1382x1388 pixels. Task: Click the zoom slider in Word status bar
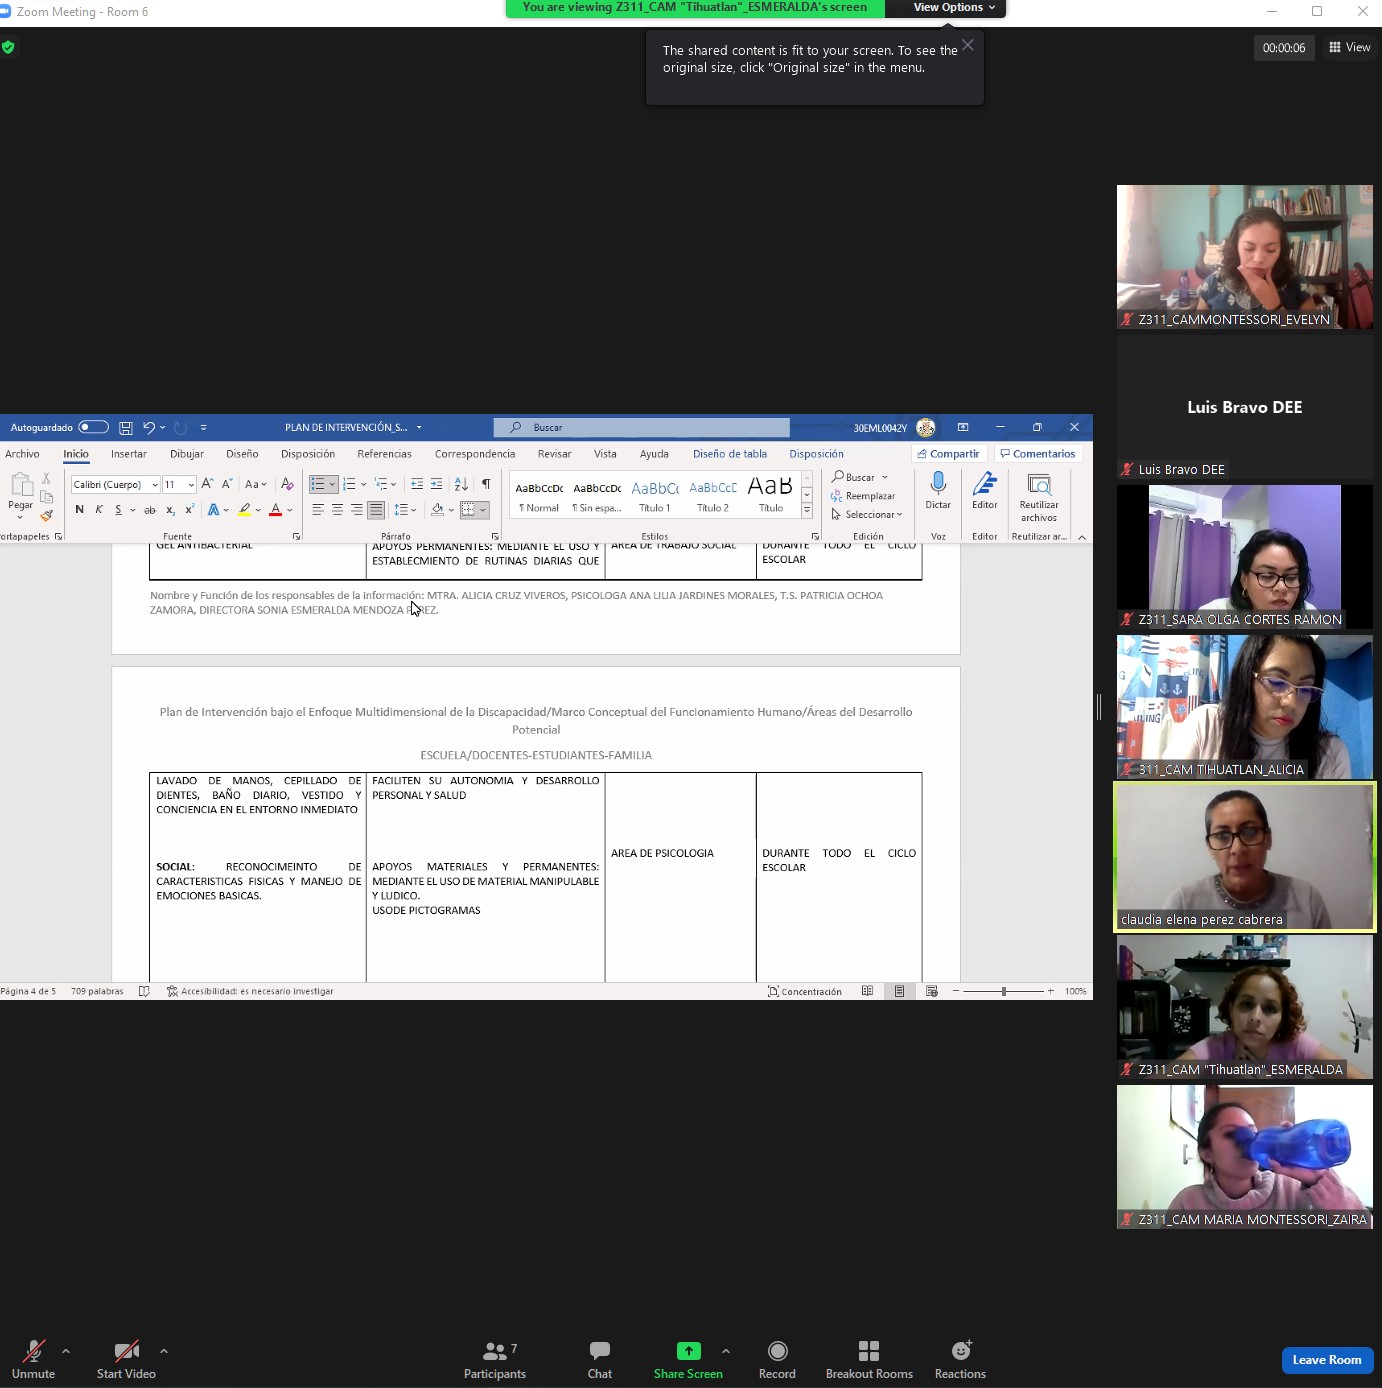point(1003,992)
